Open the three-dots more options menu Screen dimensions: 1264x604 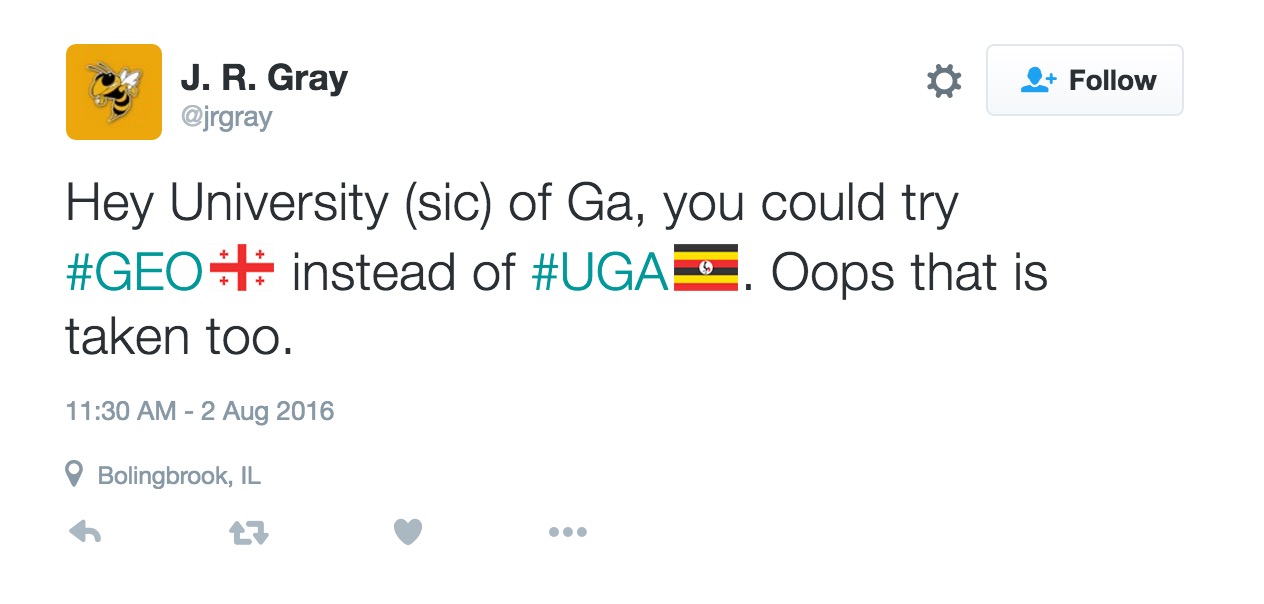568,533
